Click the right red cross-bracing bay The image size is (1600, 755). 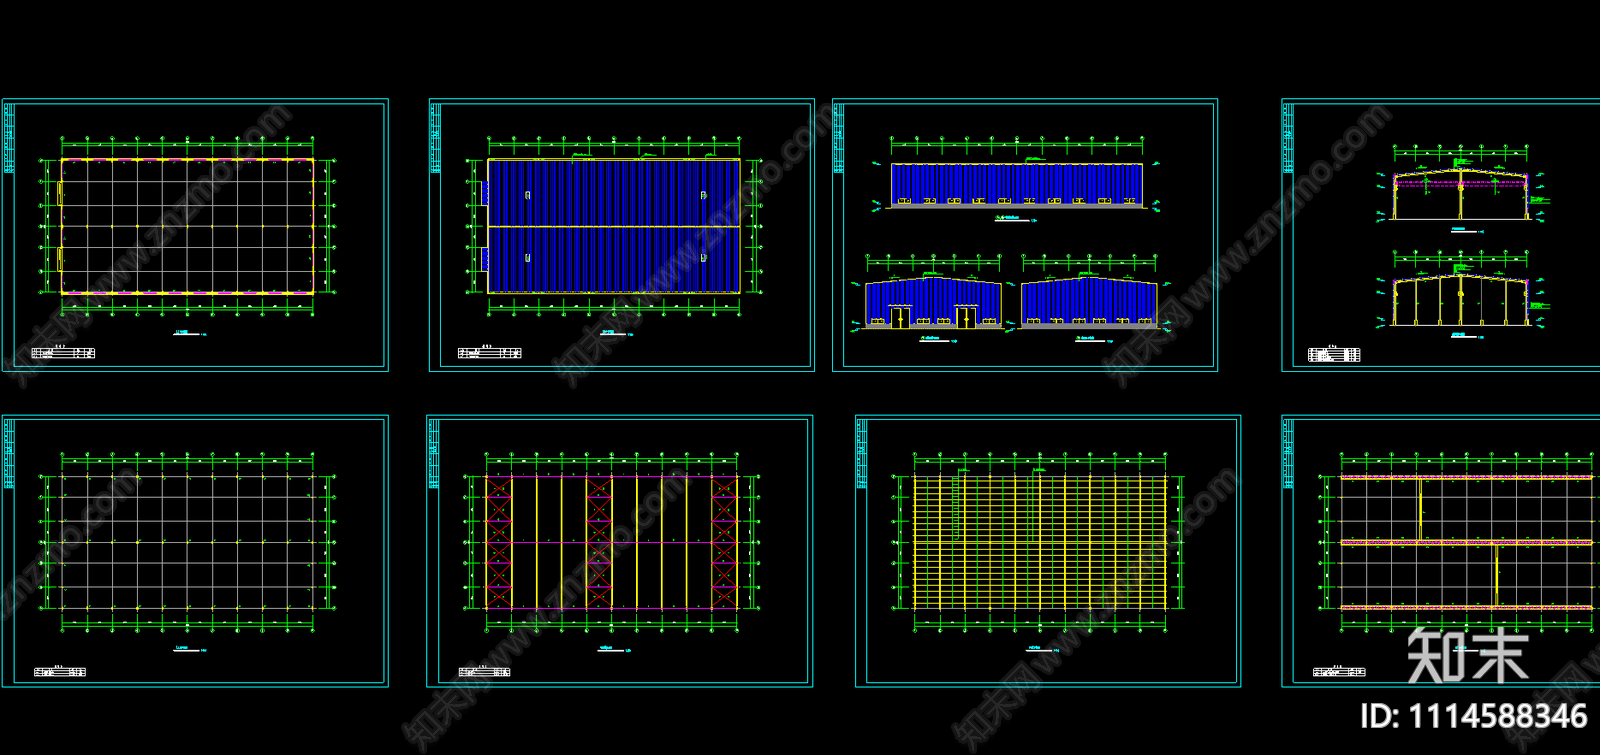(724, 543)
